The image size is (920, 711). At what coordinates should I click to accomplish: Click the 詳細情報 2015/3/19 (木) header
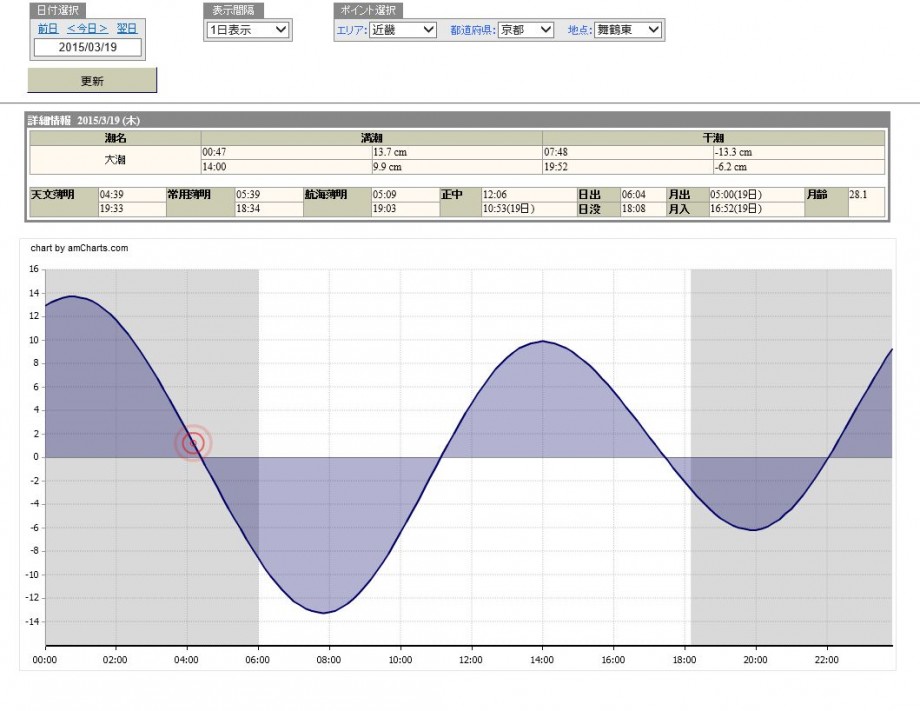84,120
